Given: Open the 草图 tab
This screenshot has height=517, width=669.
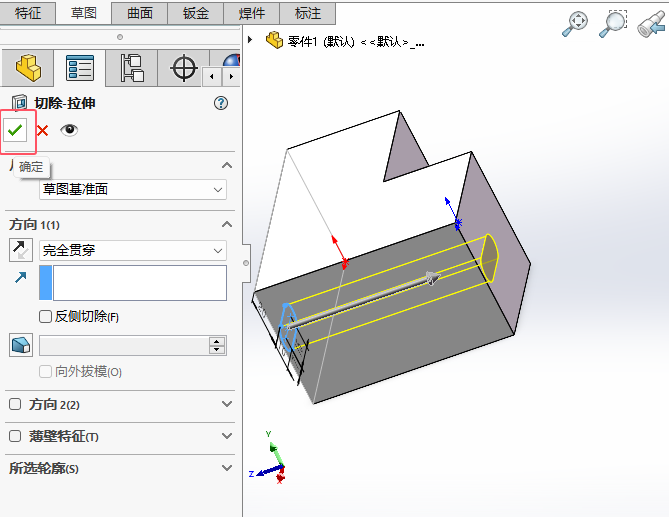Looking at the screenshot, I should (84, 13).
